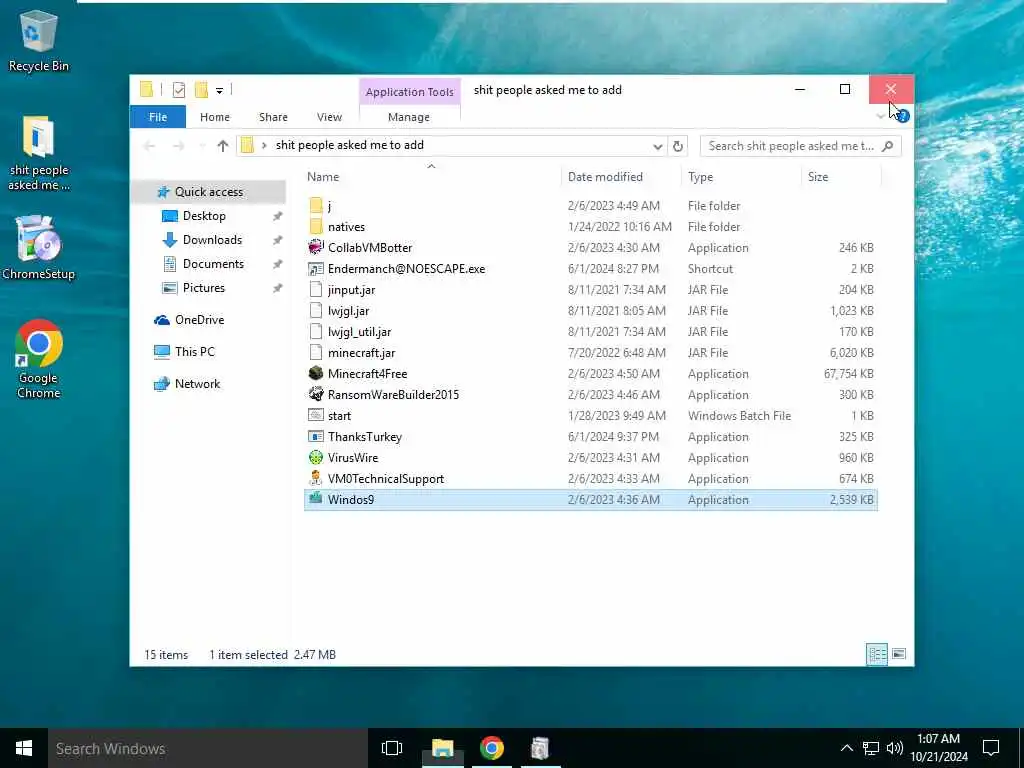
Task: Select the RansomWareBuilder2015 application icon
Action: click(x=315, y=394)
